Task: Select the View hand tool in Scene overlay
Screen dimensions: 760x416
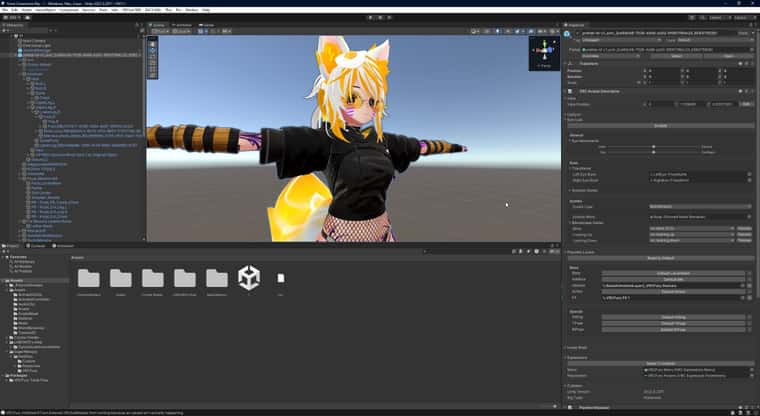Action: (153, 44)
